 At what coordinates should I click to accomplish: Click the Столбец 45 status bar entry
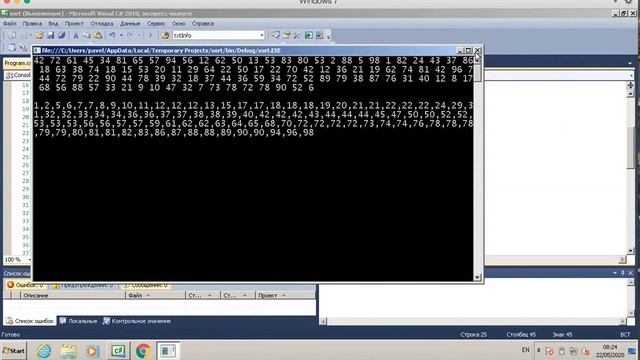[x=521, y=335]
